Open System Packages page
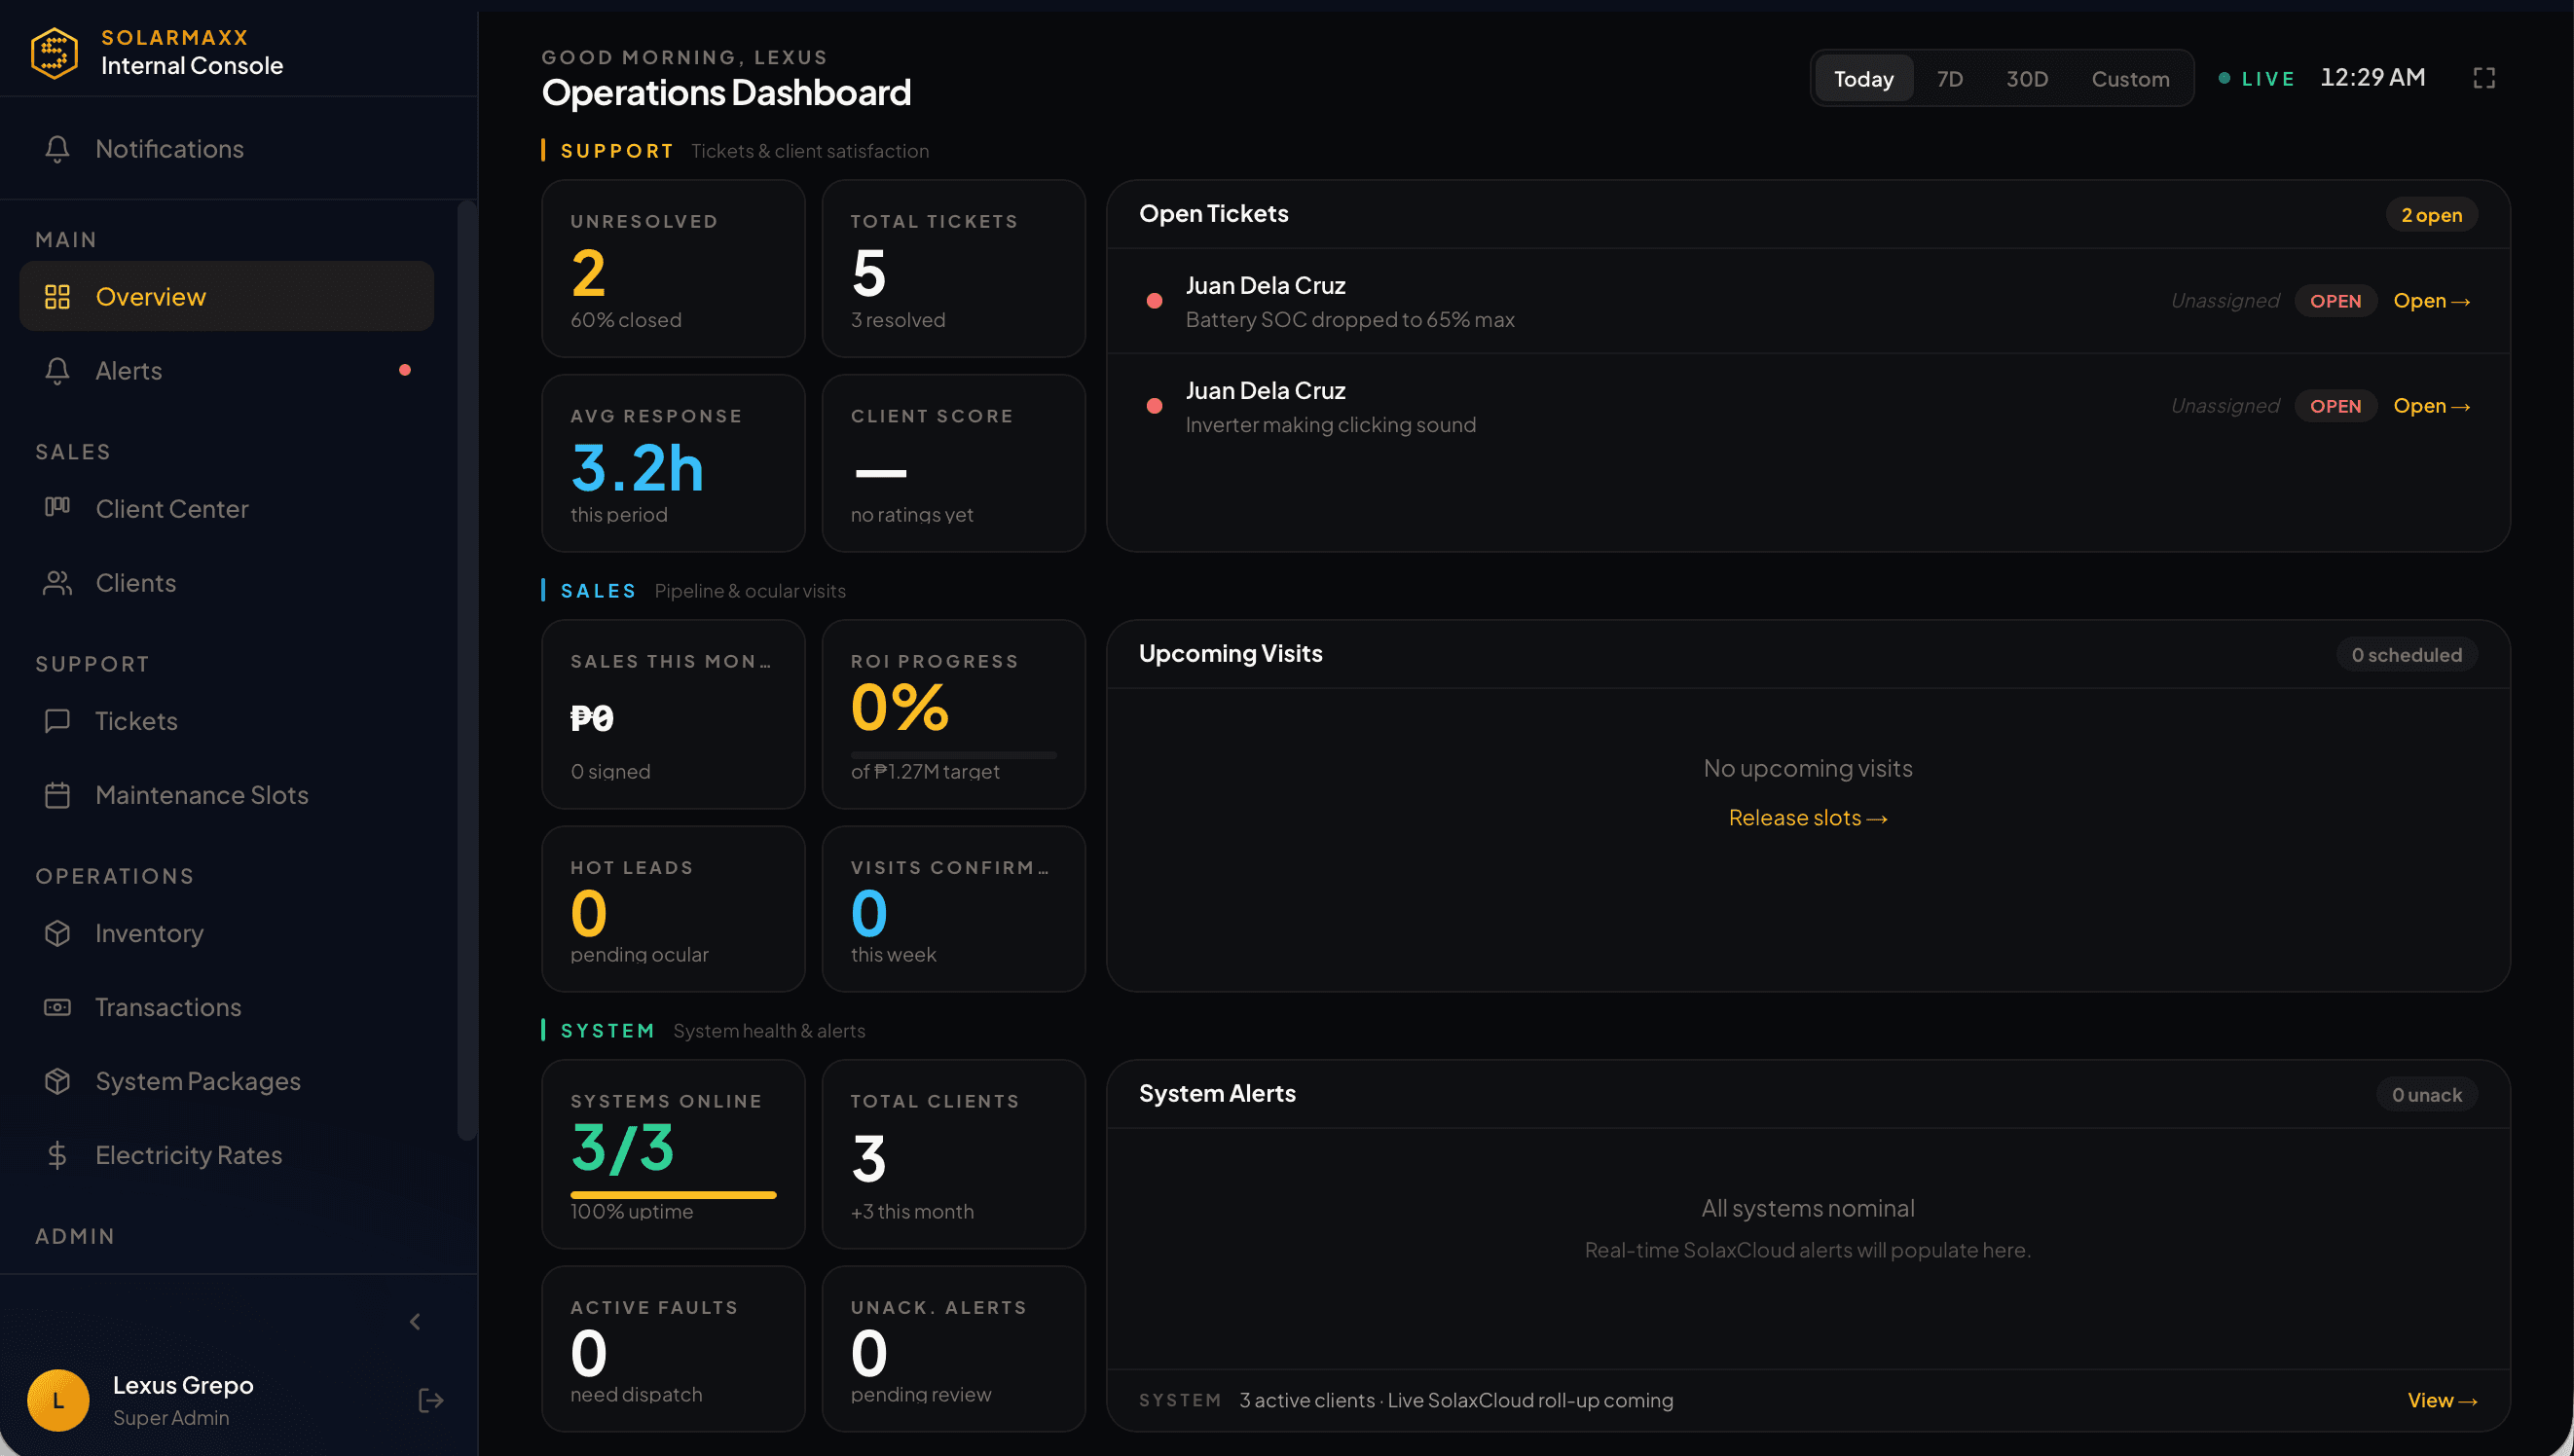The image size is (2574, 1456). pos(227,1081)
